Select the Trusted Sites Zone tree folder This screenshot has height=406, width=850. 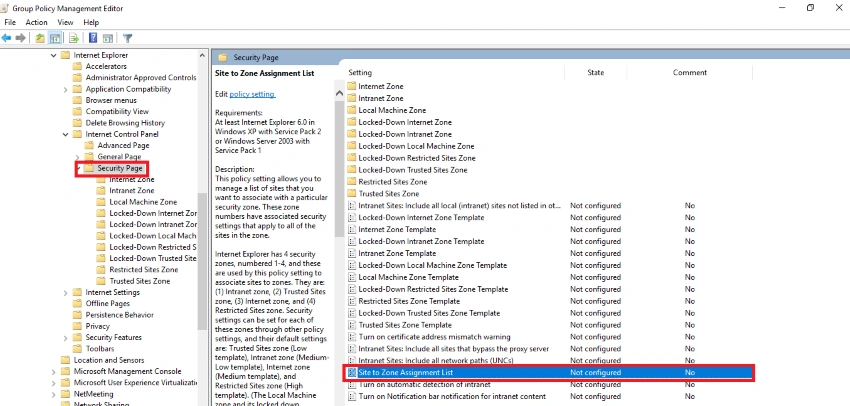140,281
